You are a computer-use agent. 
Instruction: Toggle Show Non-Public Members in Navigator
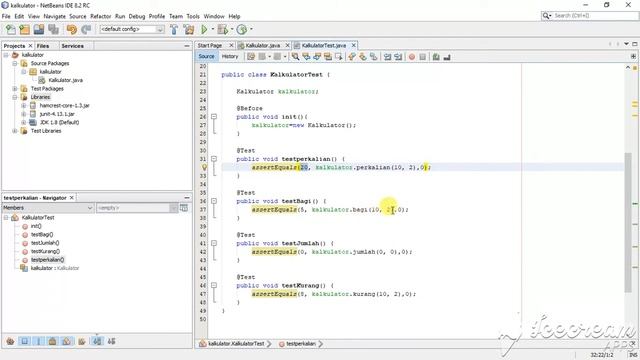click(x=52, y=341)
